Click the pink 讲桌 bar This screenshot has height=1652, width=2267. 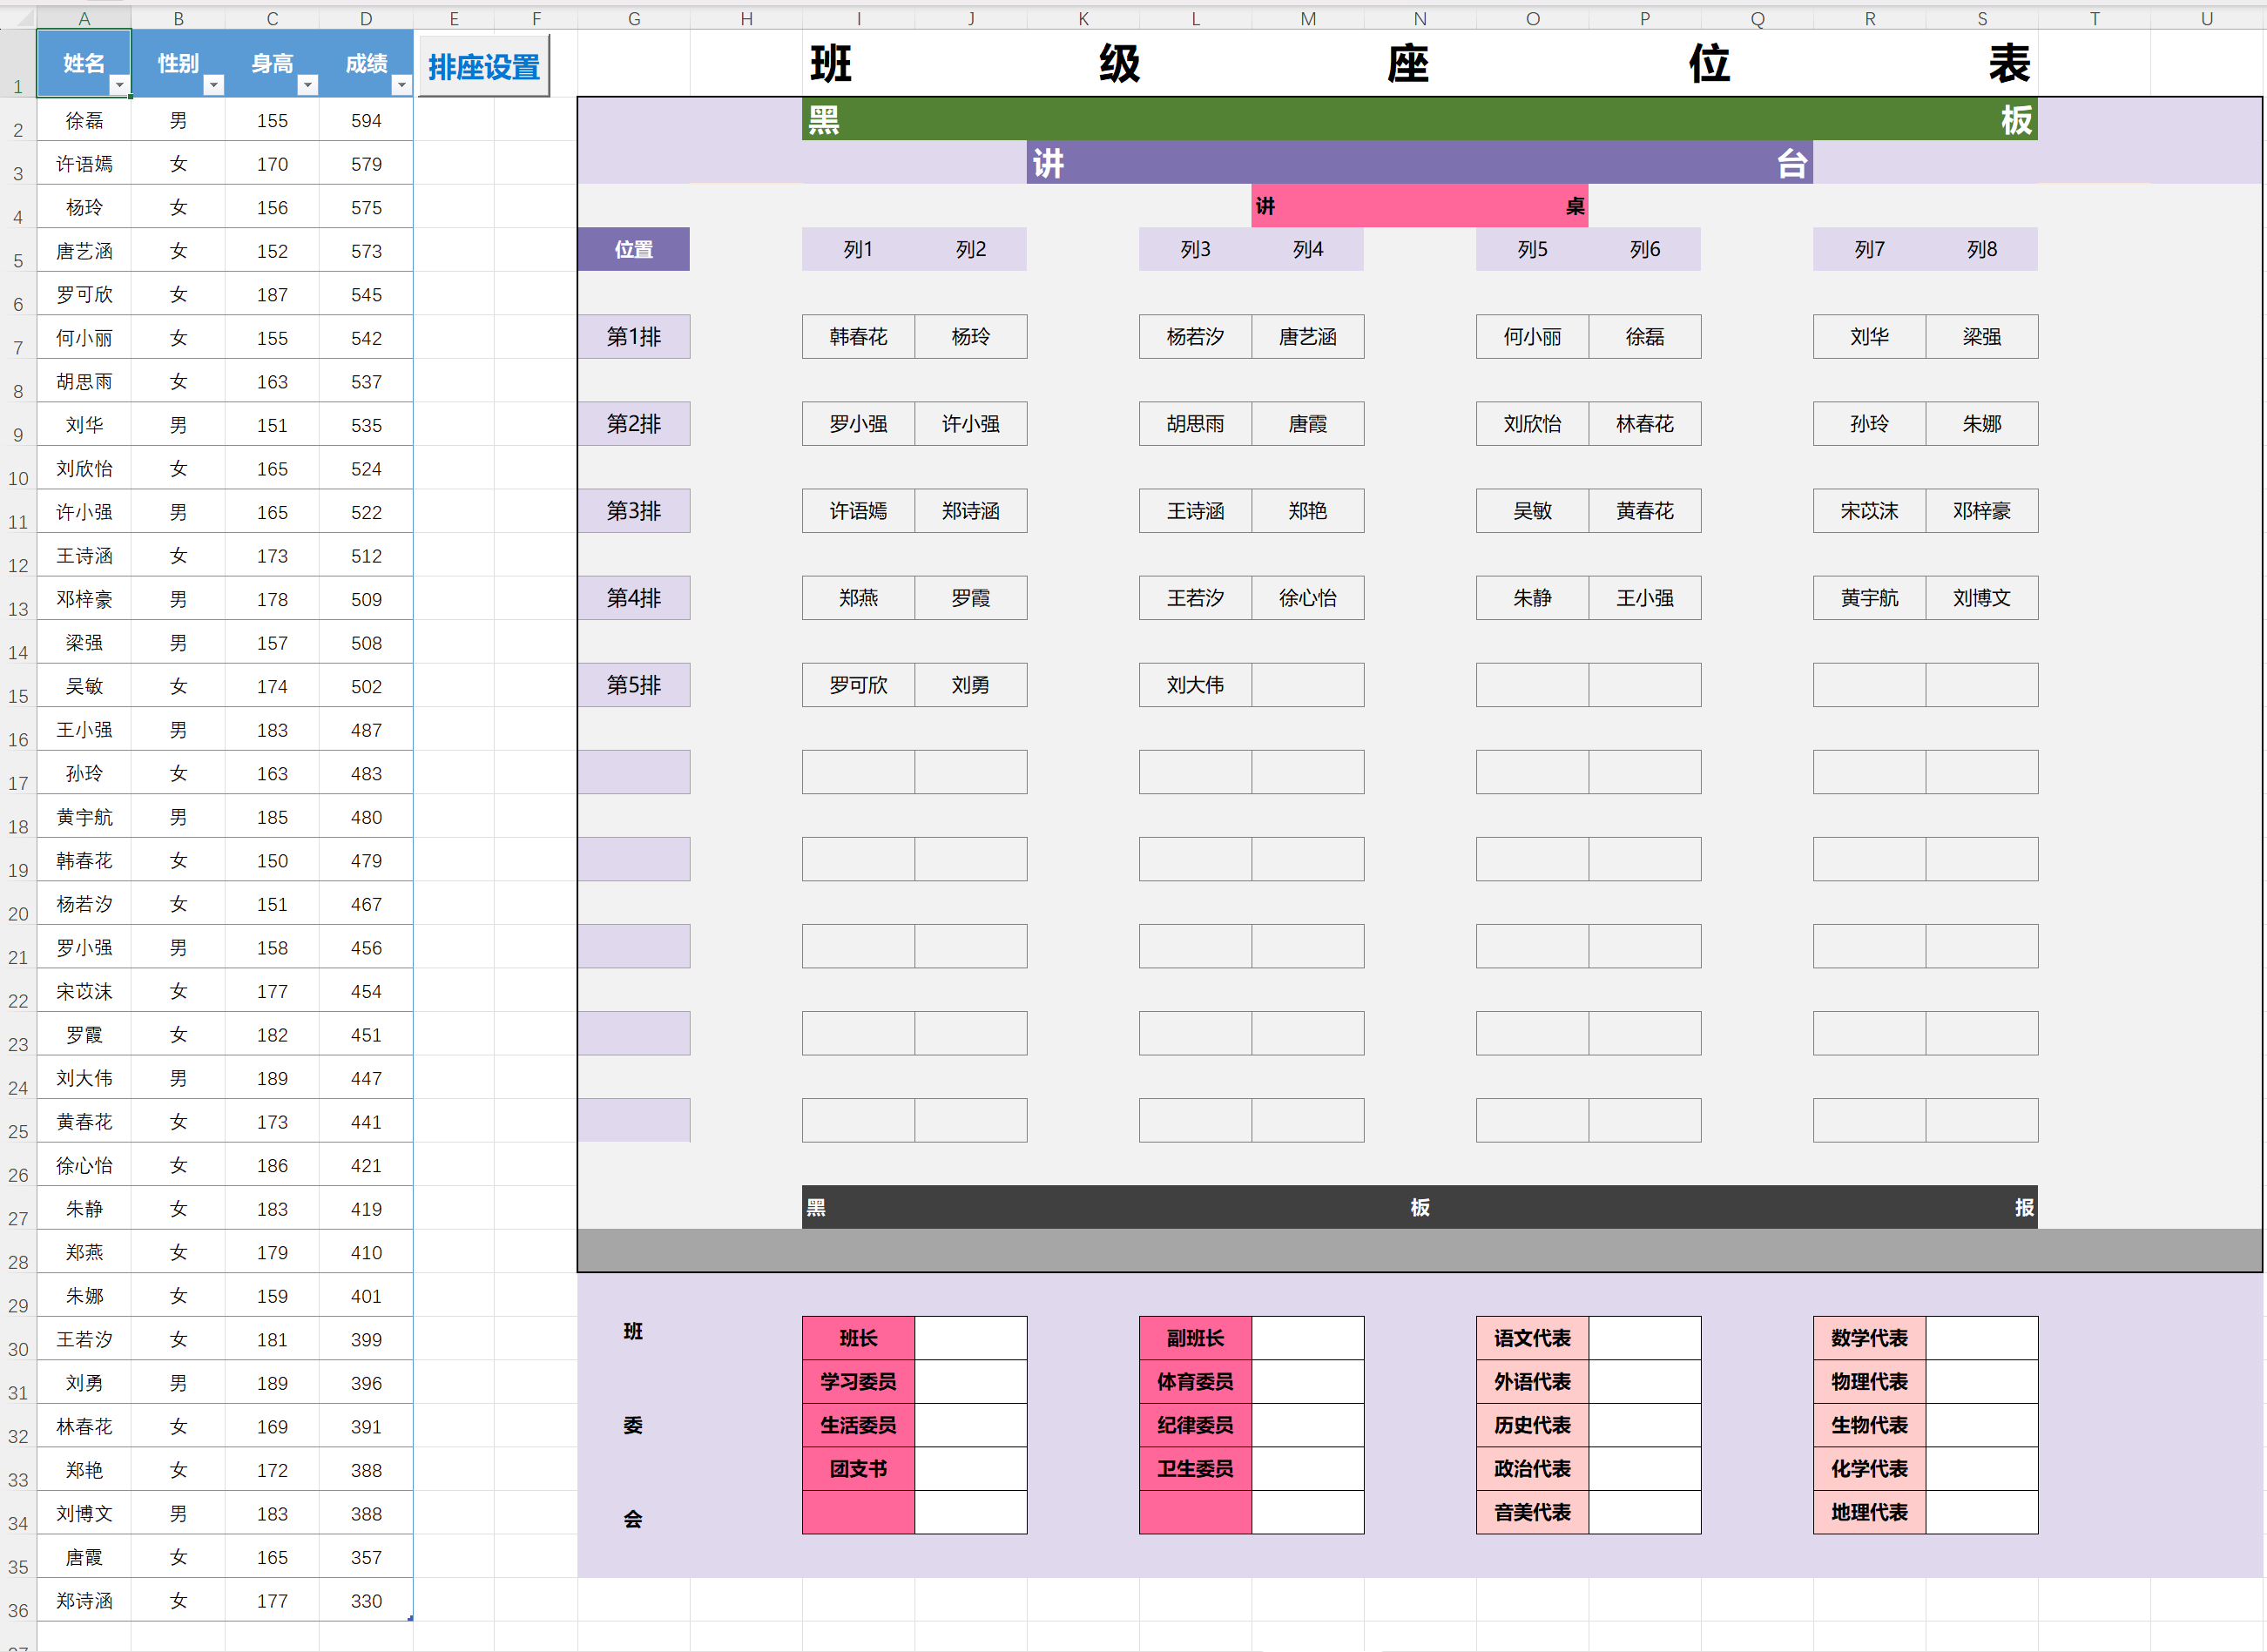pos(1418,206)
